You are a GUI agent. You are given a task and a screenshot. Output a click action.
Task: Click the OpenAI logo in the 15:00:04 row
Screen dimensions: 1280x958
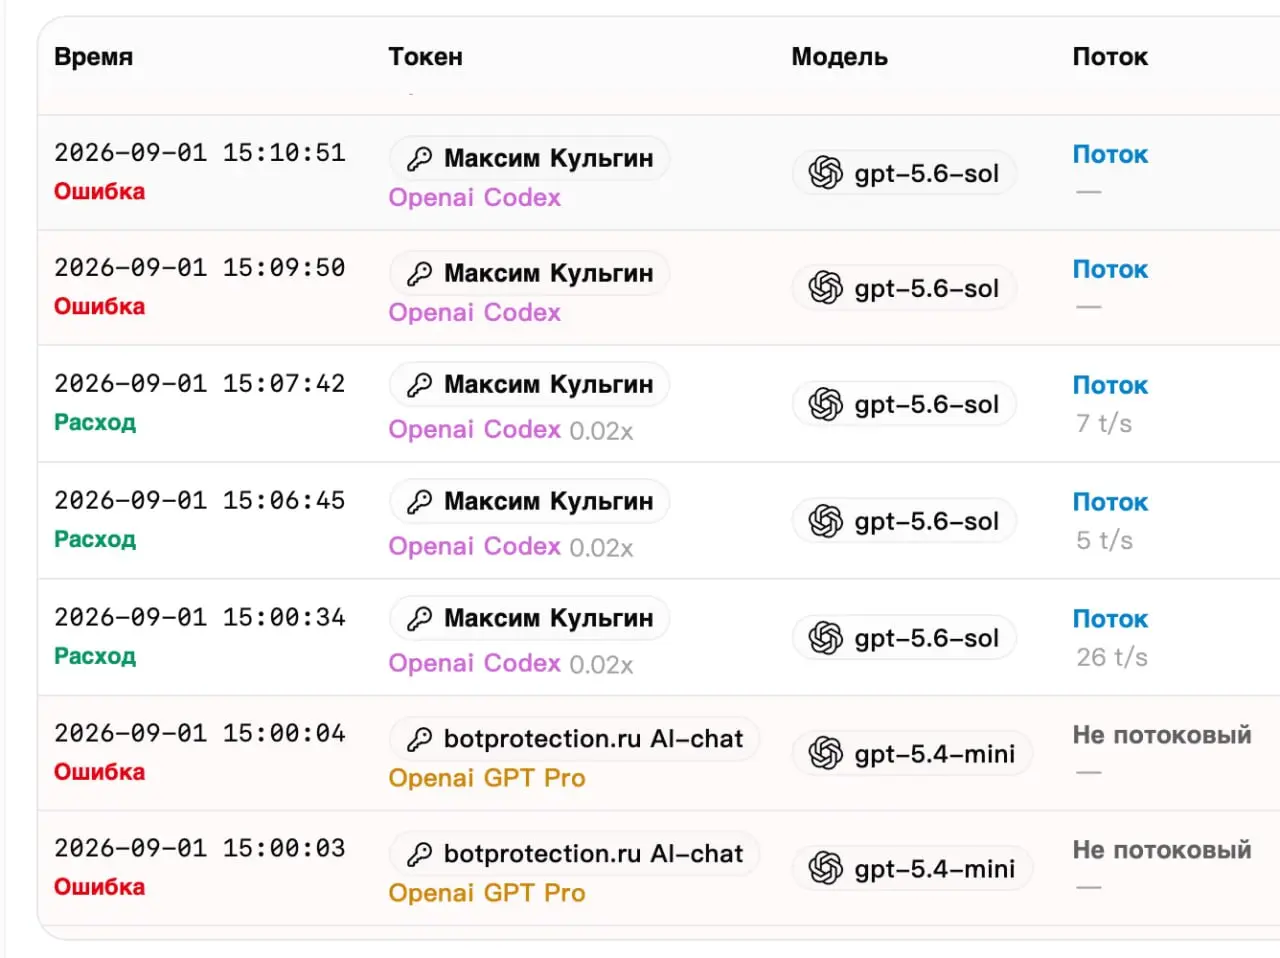point(826,753)
